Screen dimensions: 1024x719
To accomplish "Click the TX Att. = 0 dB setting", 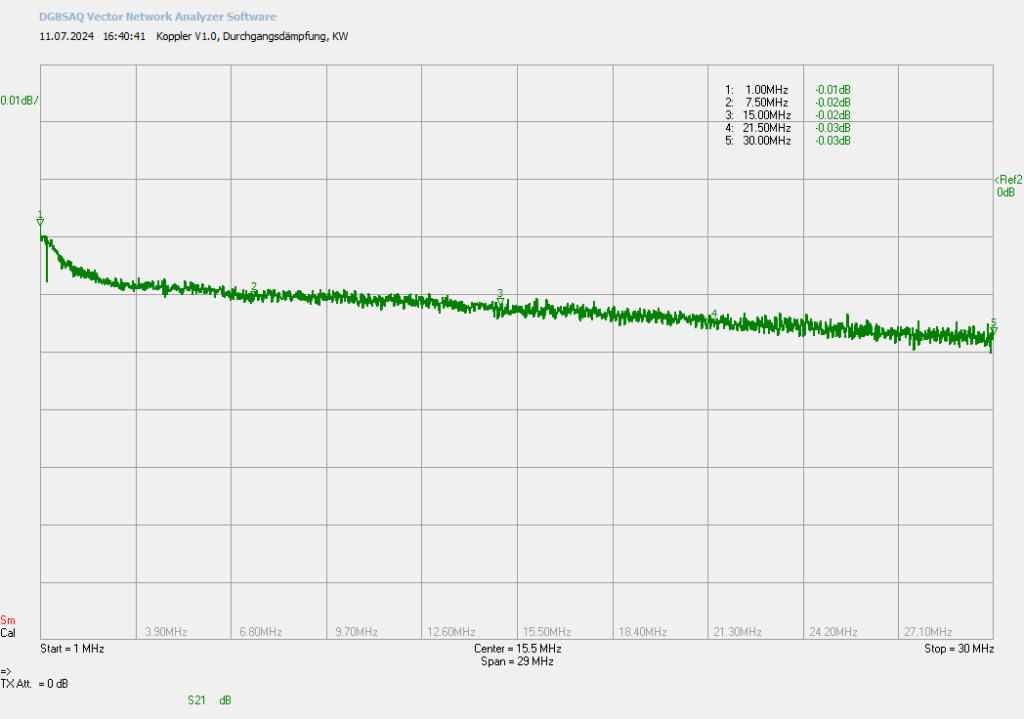I will pyautogui.click(x=35, y=684).
